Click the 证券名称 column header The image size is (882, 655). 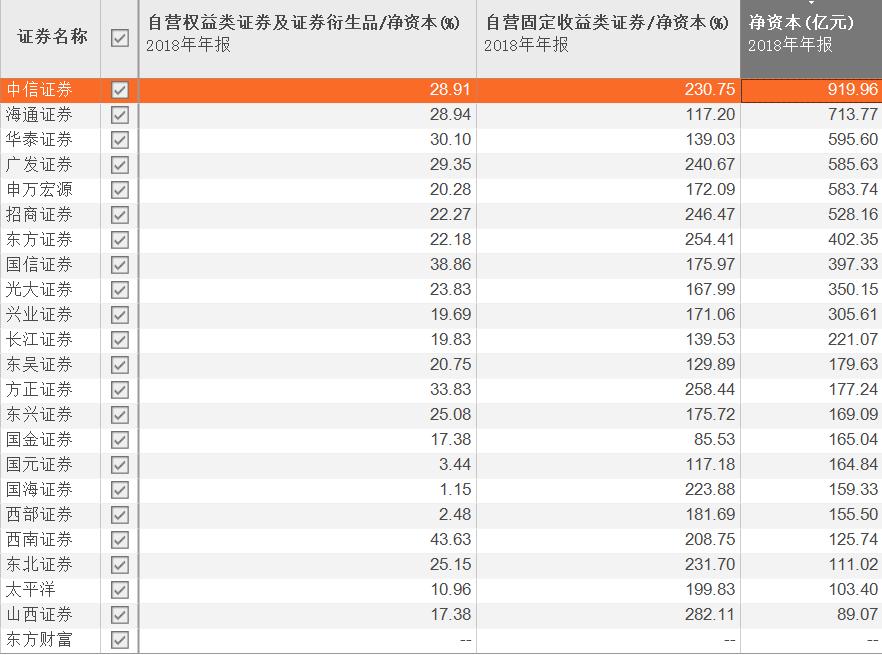click(50, 36)
